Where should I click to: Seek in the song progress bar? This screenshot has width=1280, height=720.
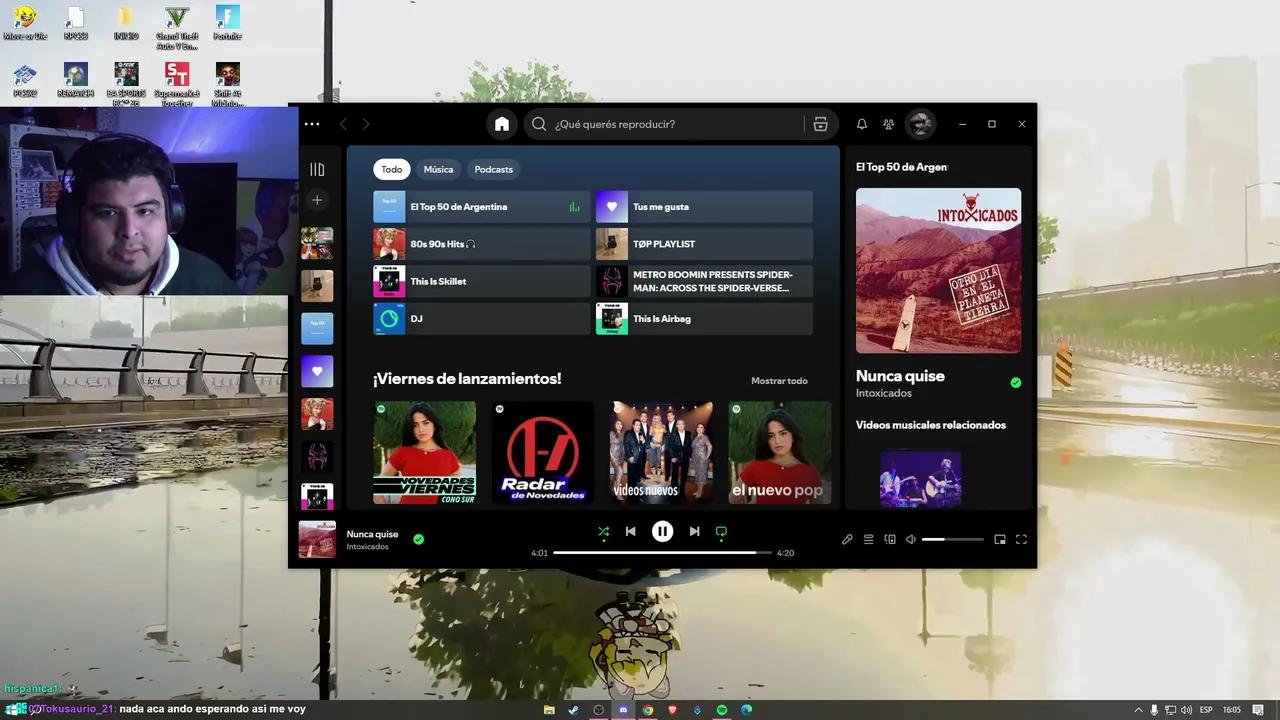(662, 552)
